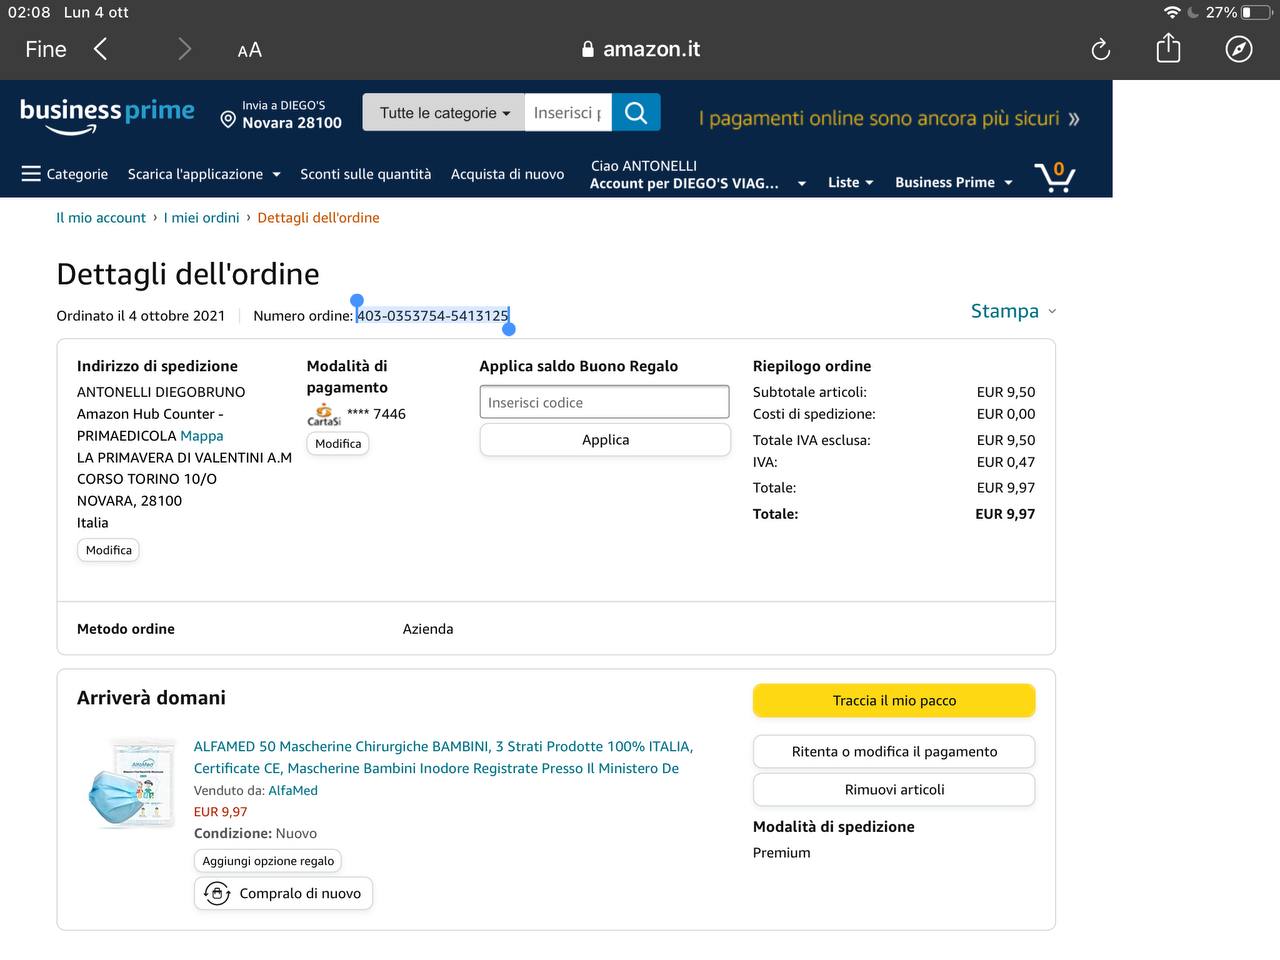Image resolution: width=1280 pixels, height=960 pixels.
Task: Open the AA text size menu
Action: click(249, 50)
